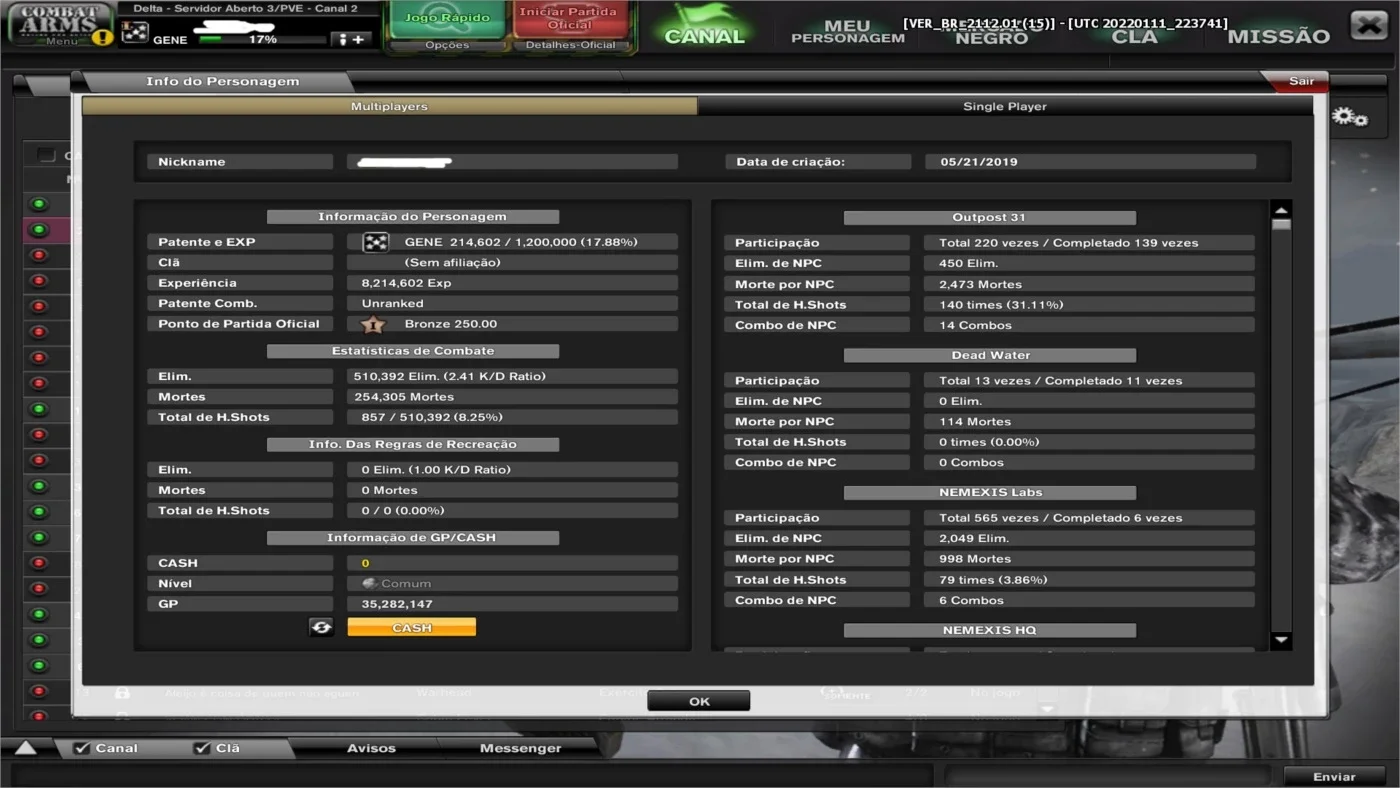Confirm with the OK button
Screen dimensions: 1400x788
pyautogui.click(x=698, y=701)
